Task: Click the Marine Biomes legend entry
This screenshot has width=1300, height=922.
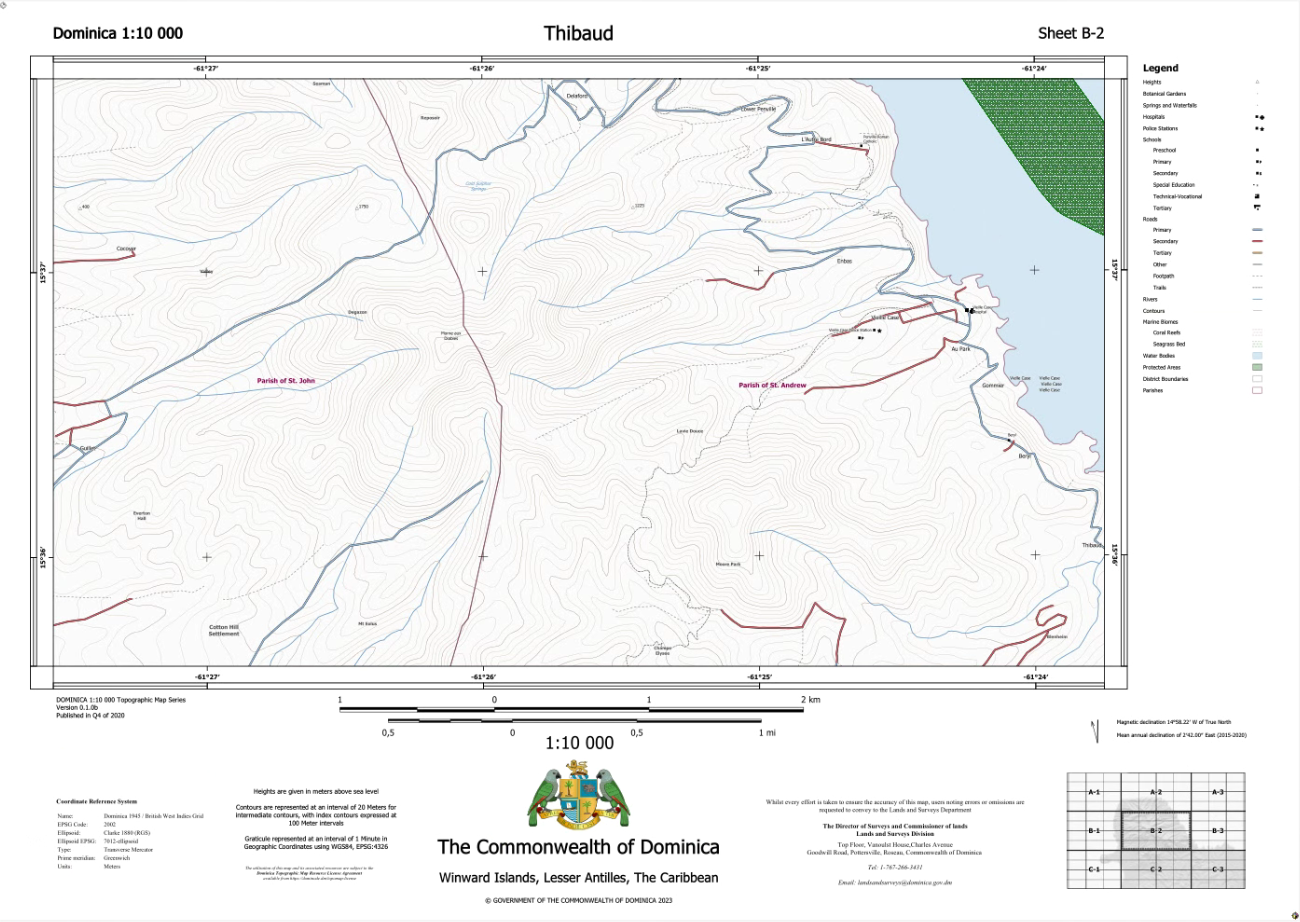Action: point(1160,322)
